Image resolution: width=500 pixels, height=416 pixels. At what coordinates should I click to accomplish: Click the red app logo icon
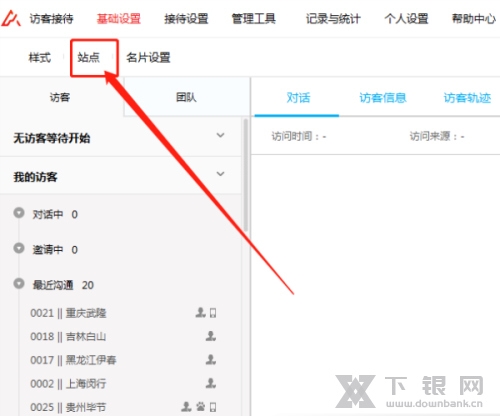pyautogui.click(x=11, y=18)
